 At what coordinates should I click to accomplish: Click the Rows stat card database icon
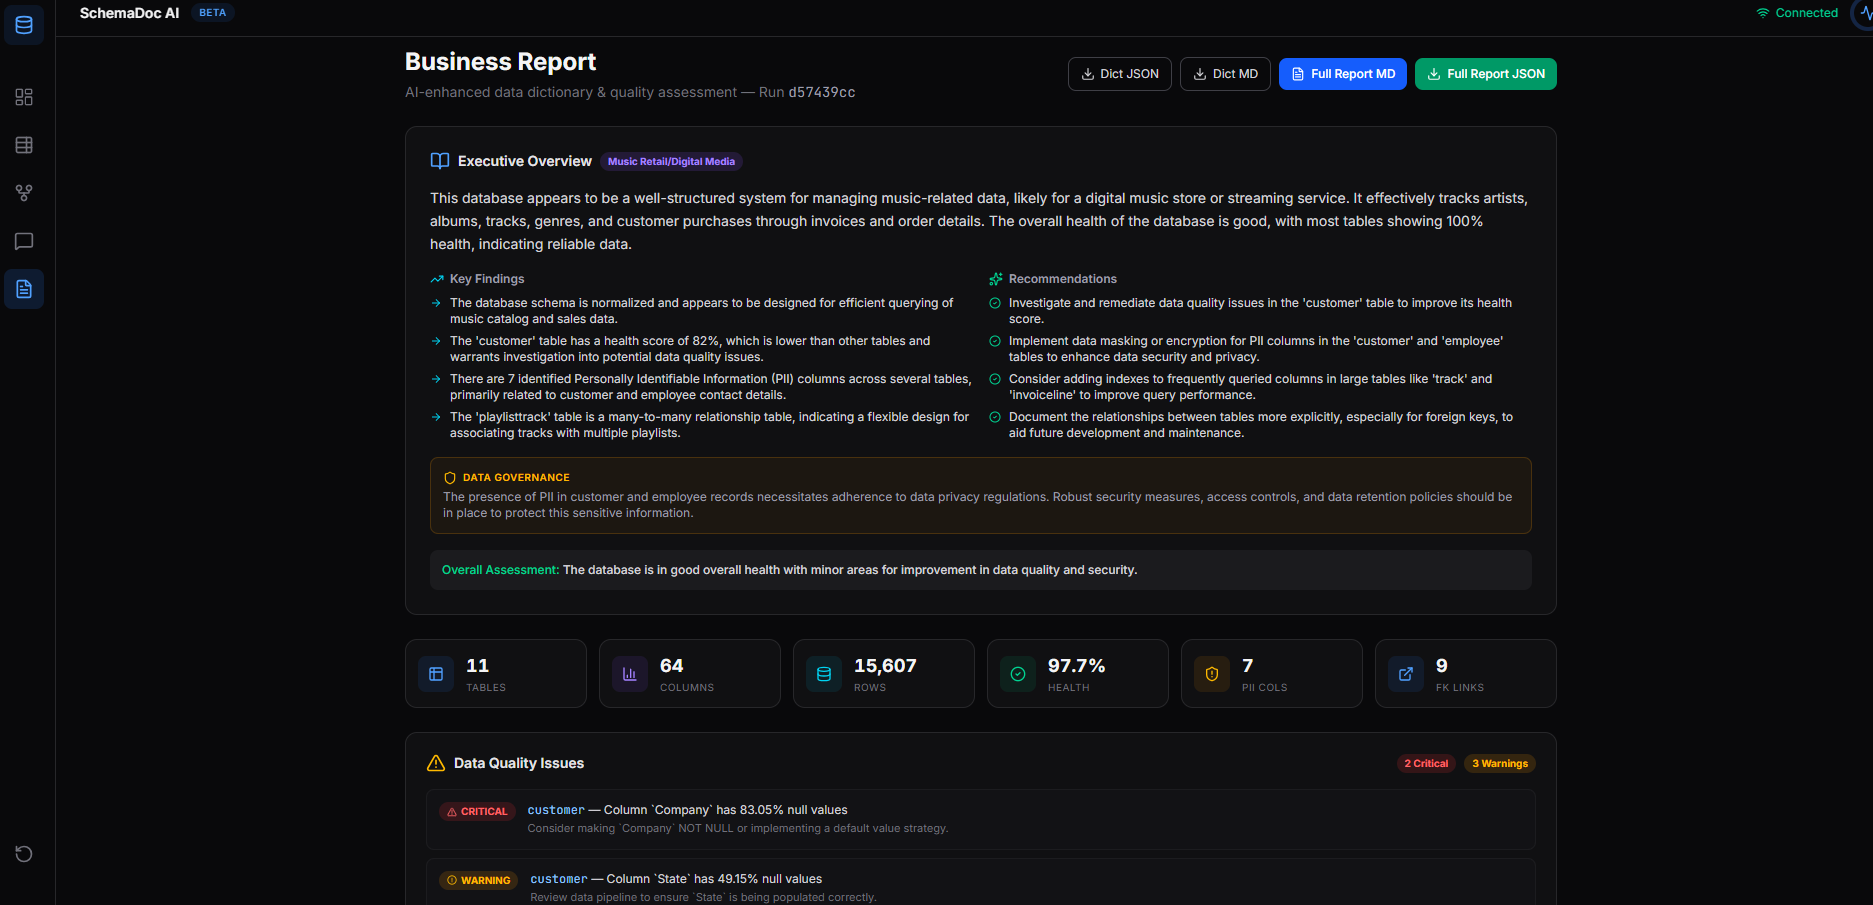(824, 674)
